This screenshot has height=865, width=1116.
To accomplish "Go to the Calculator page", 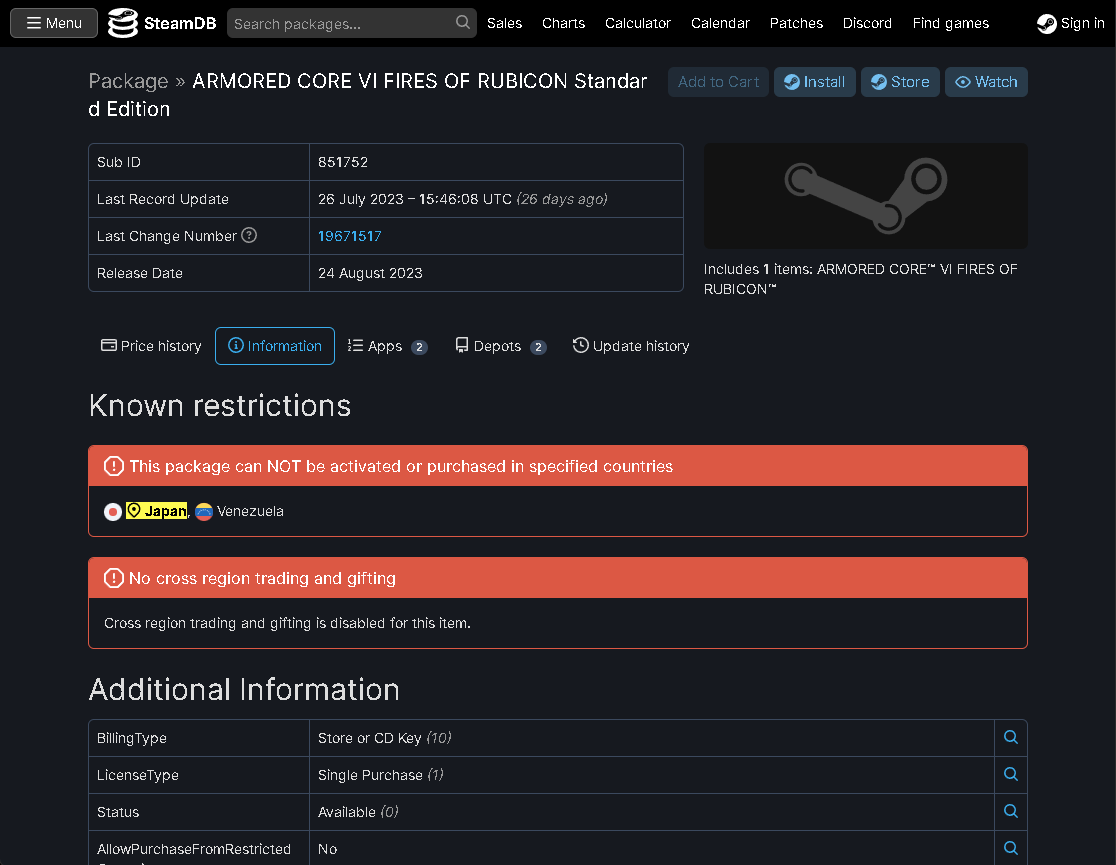I will click(638, 23).
